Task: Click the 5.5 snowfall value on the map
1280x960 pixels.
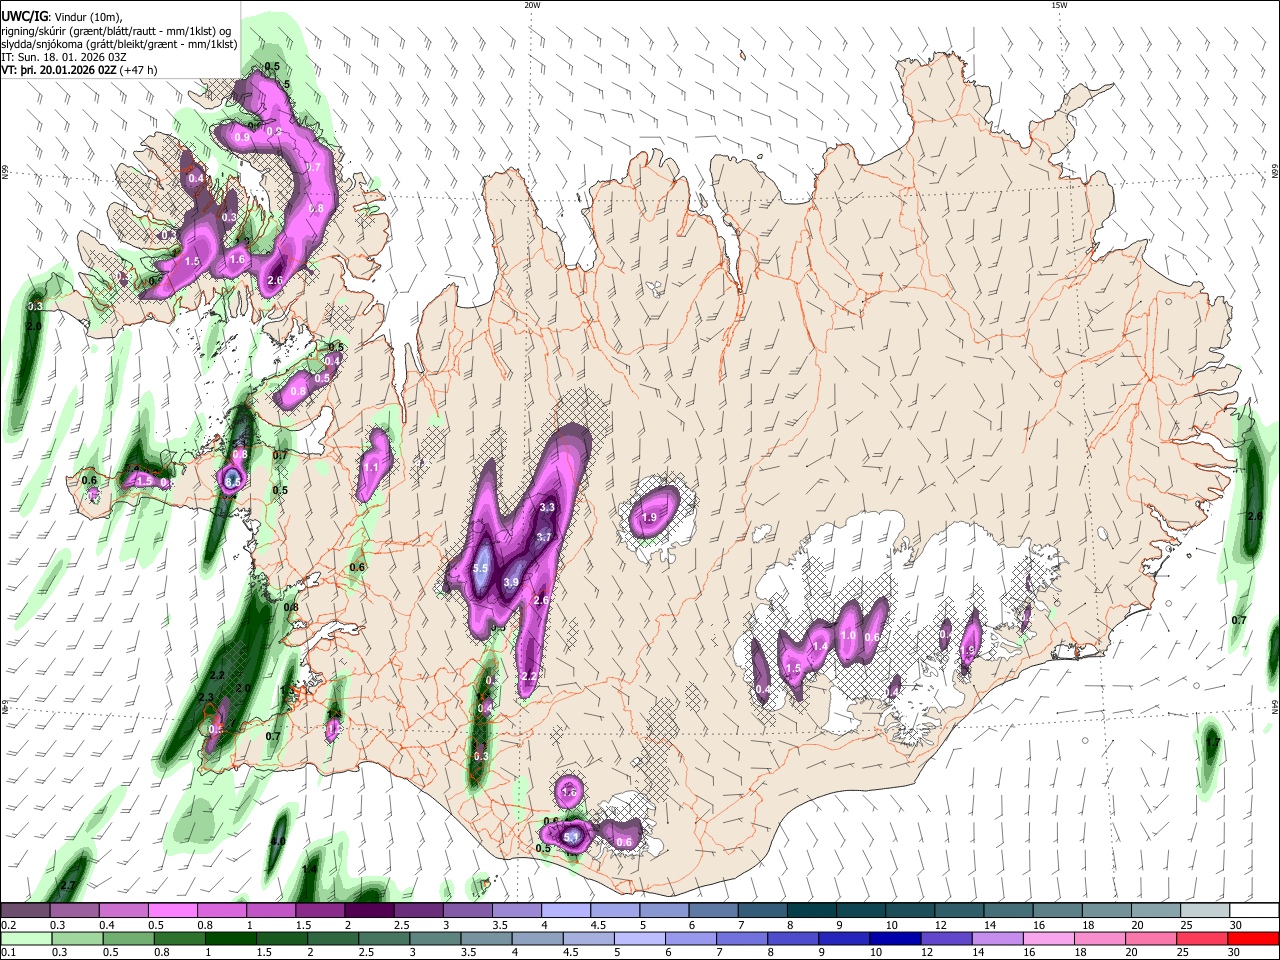Action: click(480, 569)
